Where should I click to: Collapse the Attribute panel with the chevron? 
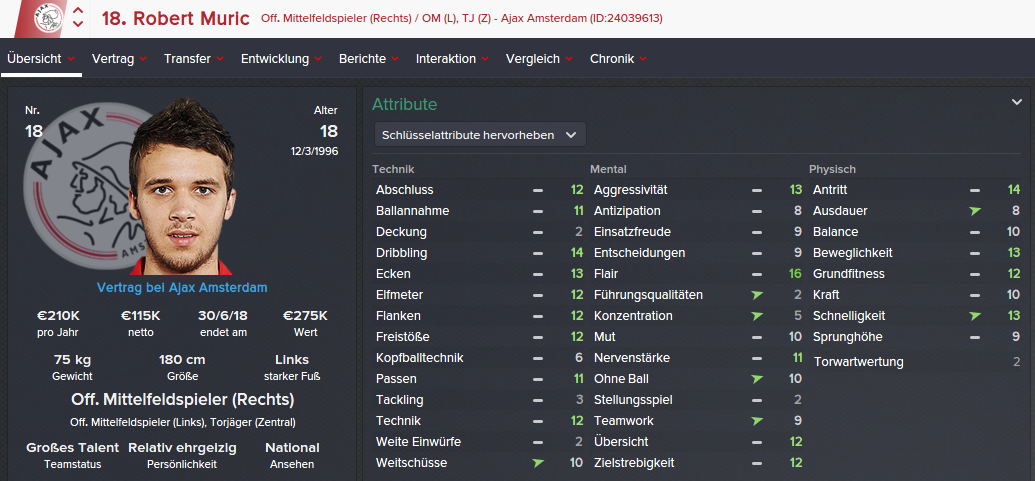(1017, 102)
